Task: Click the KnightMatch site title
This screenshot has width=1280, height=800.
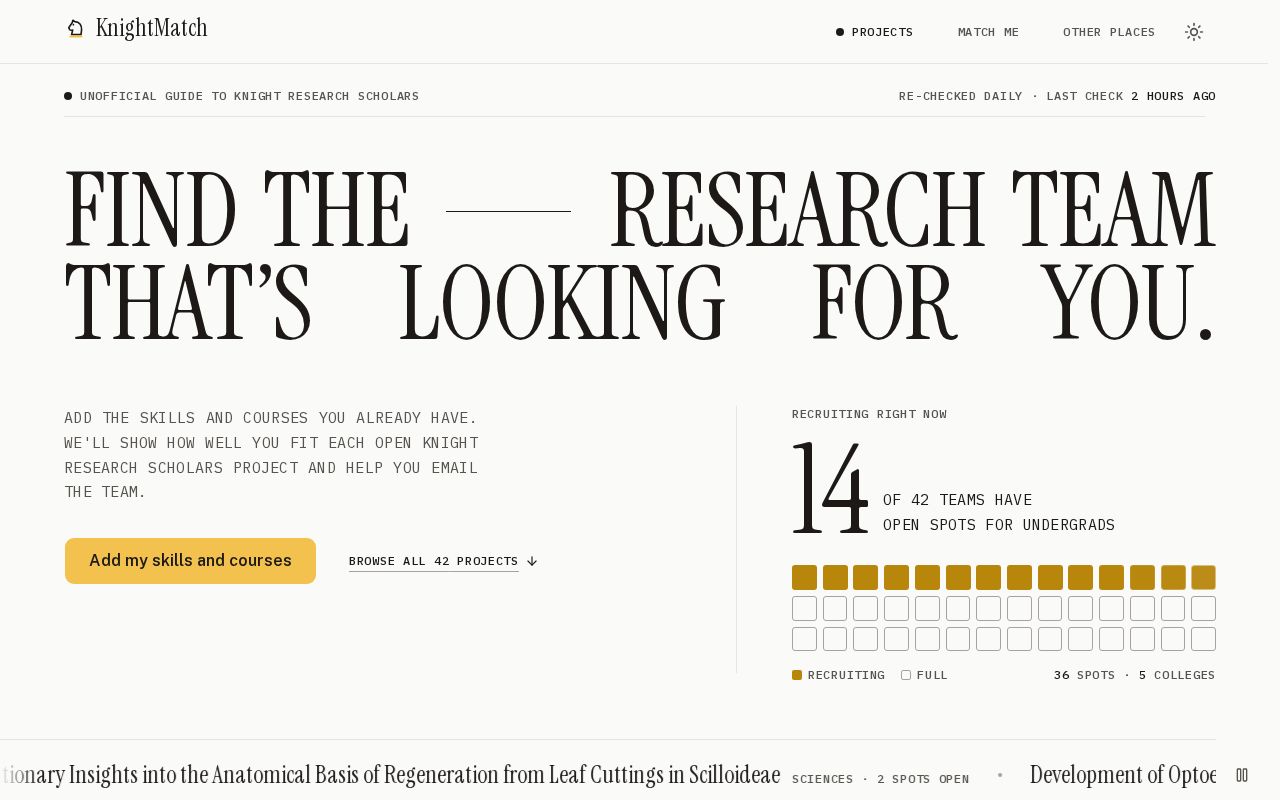Action: (x=152, y=29)
